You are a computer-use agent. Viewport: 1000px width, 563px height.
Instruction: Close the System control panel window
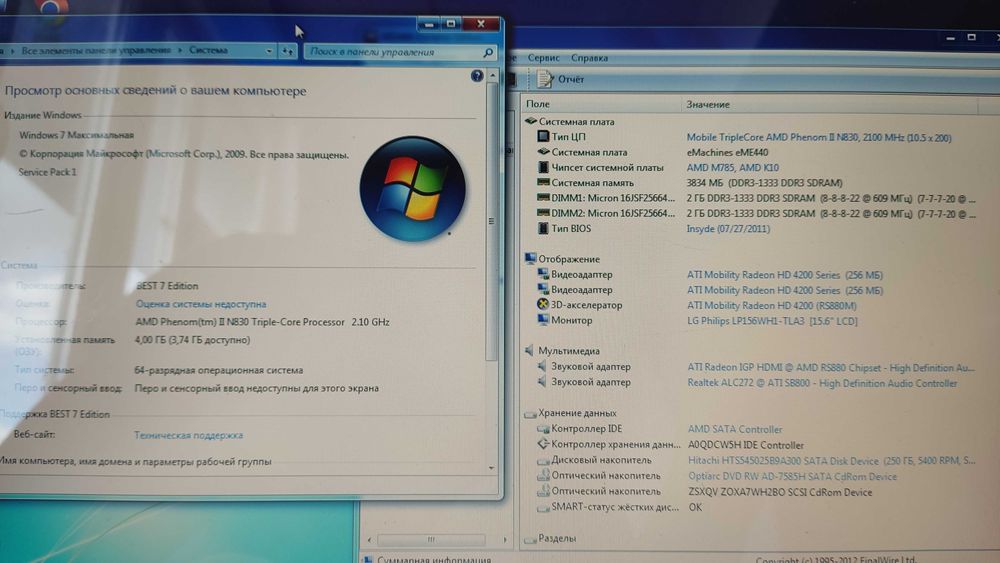click(x=481, y=24)
